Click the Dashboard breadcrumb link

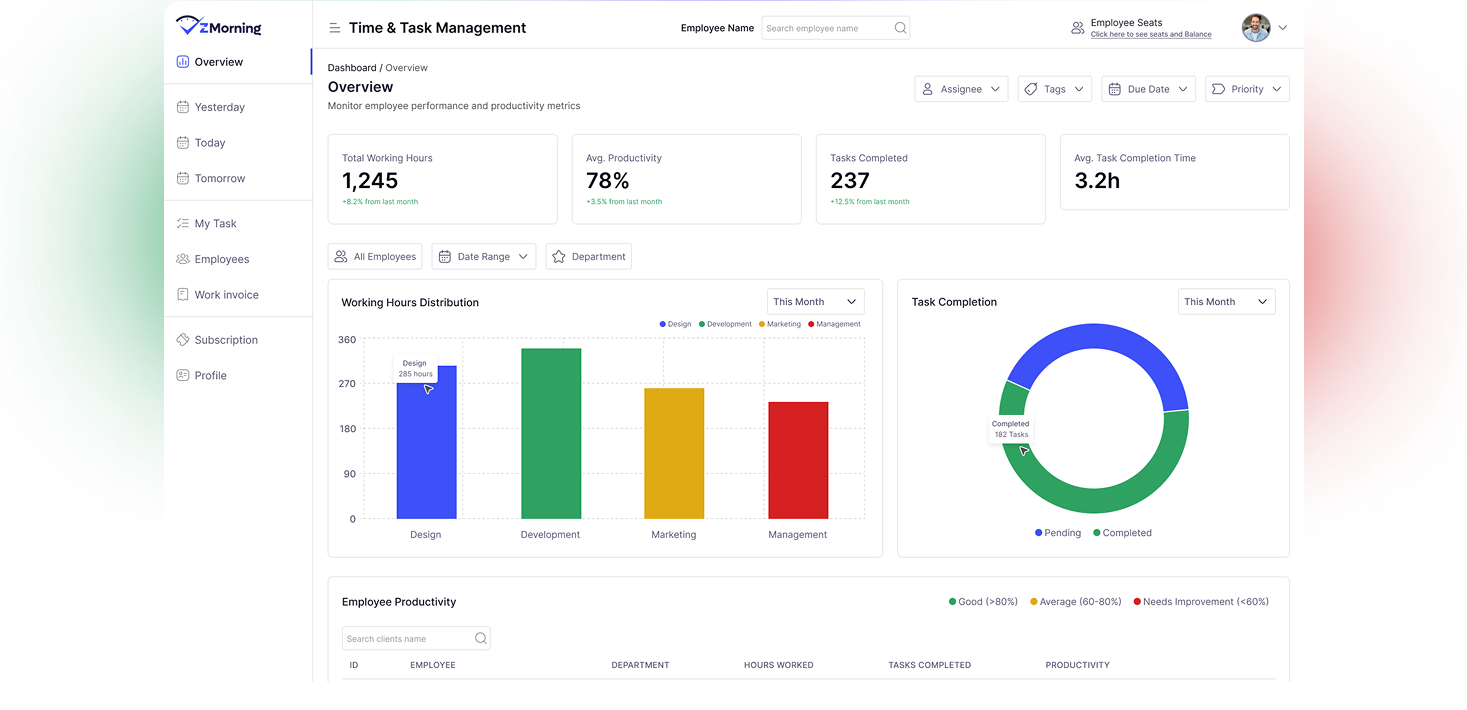pos(352,68)
